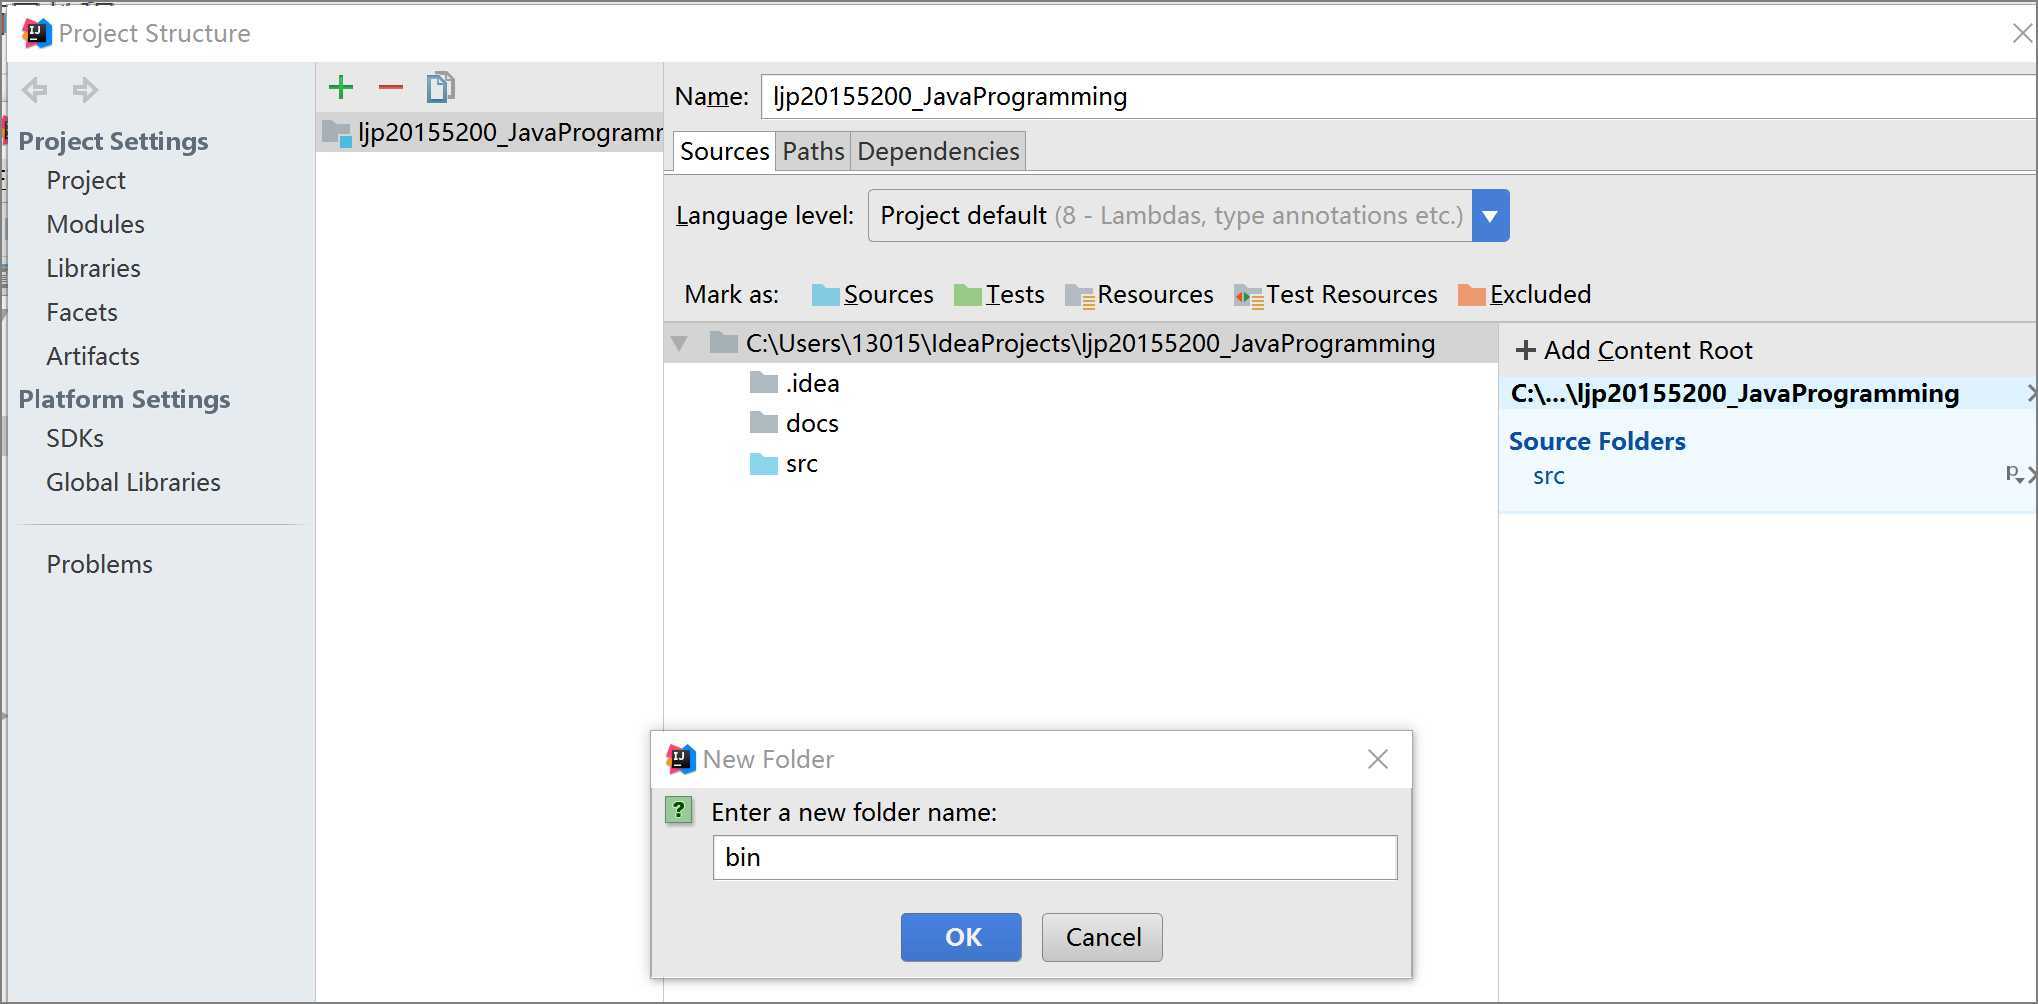Close the New Folder dialog

point(1377,759)
